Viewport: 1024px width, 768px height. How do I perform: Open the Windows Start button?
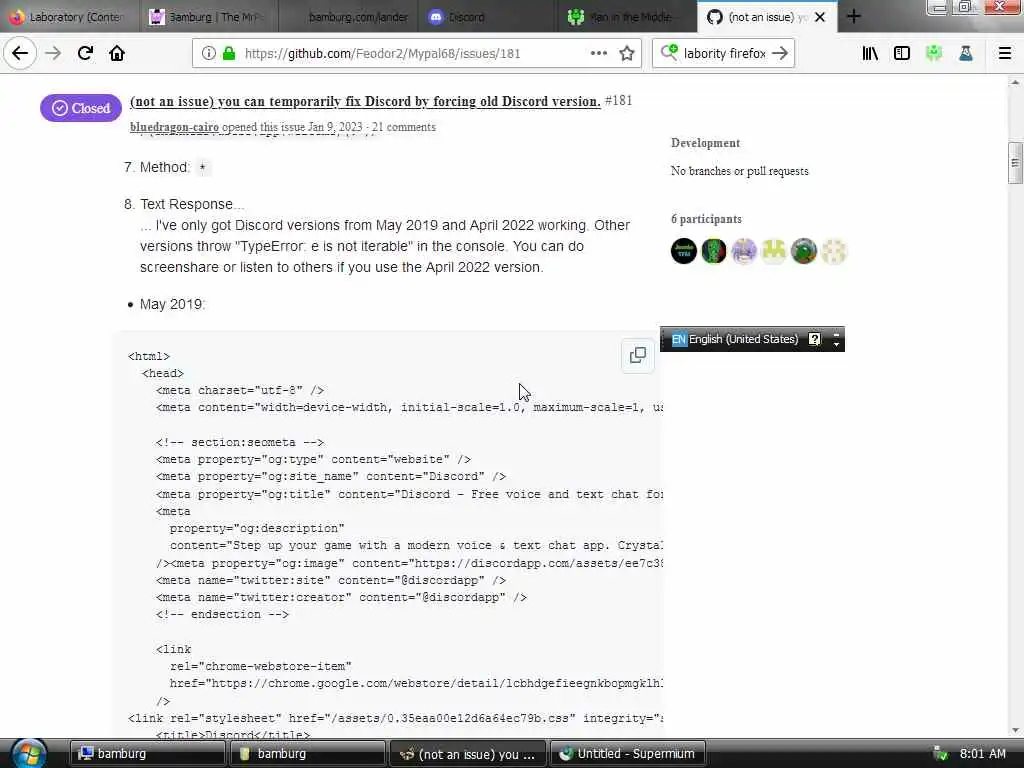point(29,753)
